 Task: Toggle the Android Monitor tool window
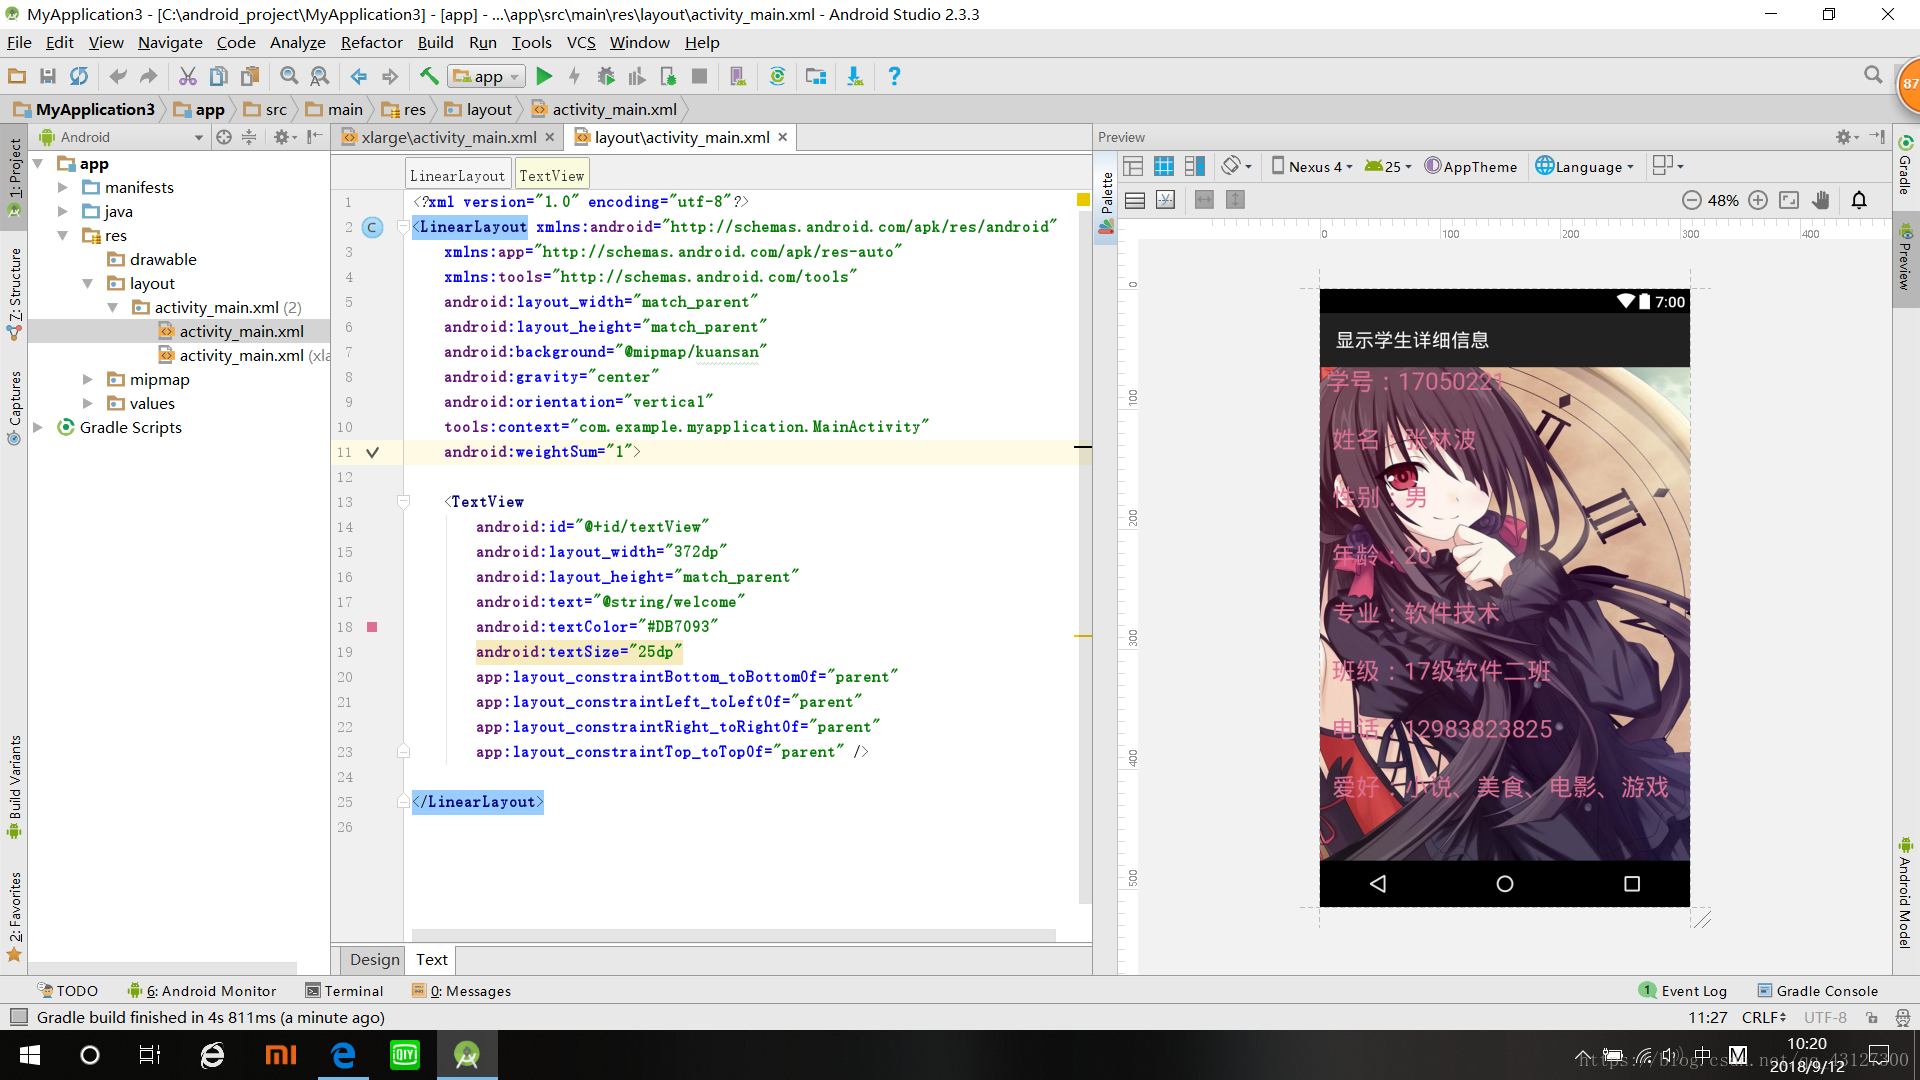coord(202,991)
